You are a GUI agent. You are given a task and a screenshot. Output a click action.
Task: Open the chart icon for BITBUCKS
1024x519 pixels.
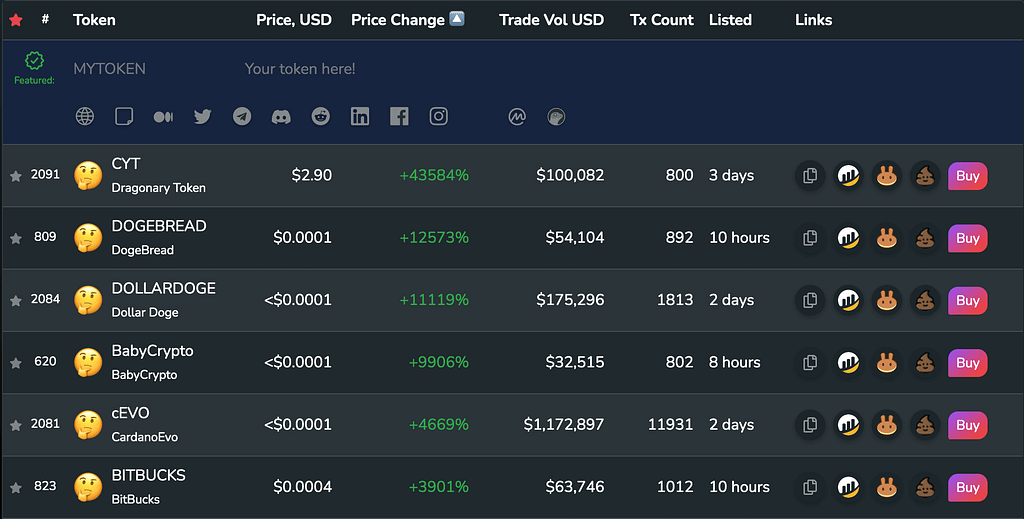(848, 487)
